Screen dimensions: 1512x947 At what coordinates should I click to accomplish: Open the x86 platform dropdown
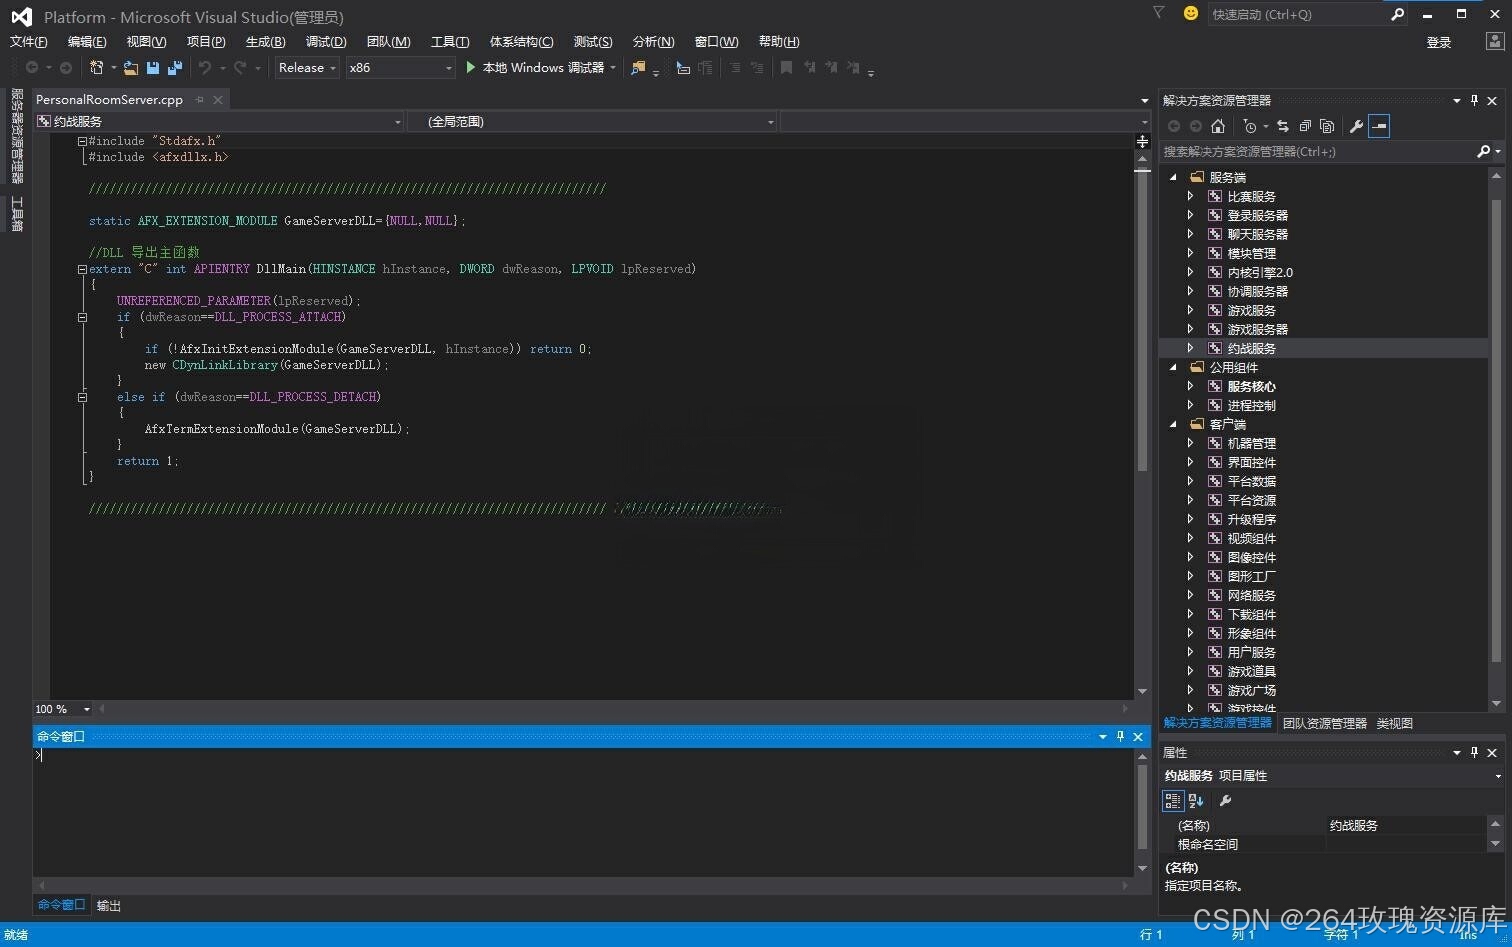(400, 68)
